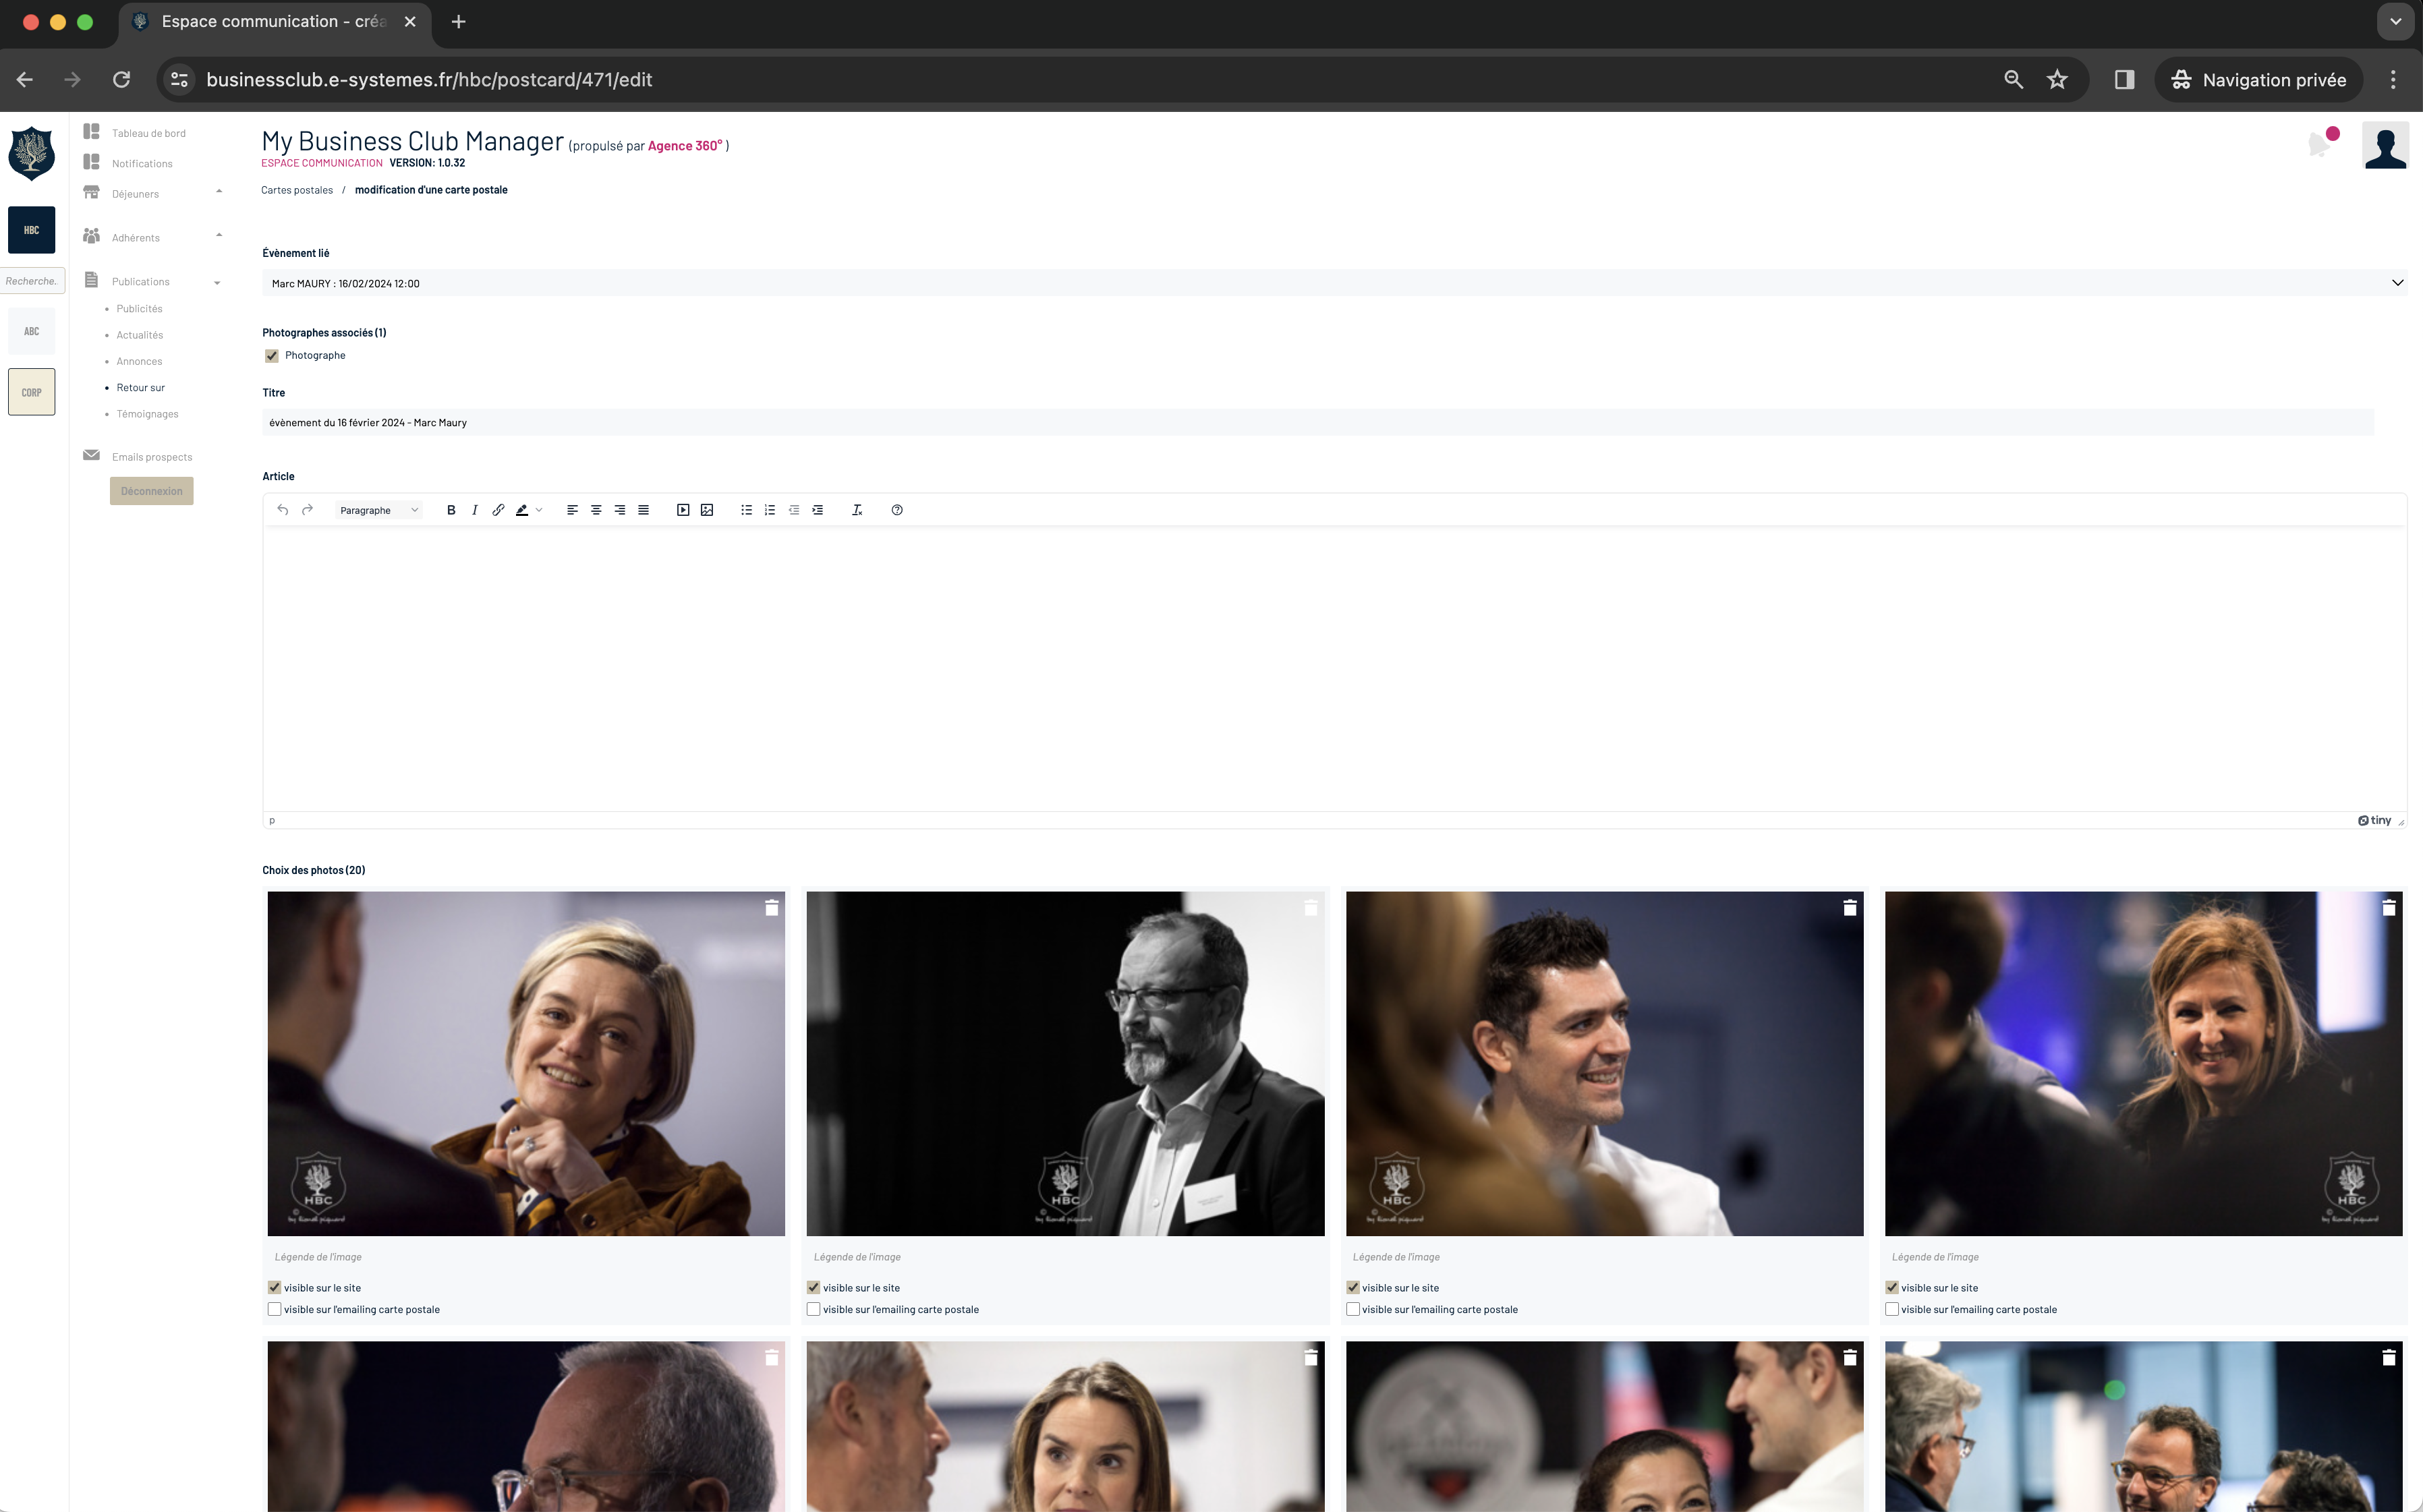Screen dimensions: 2423x1512
Task: Click the Déconnexion button
Action: [x=152, y=491]
